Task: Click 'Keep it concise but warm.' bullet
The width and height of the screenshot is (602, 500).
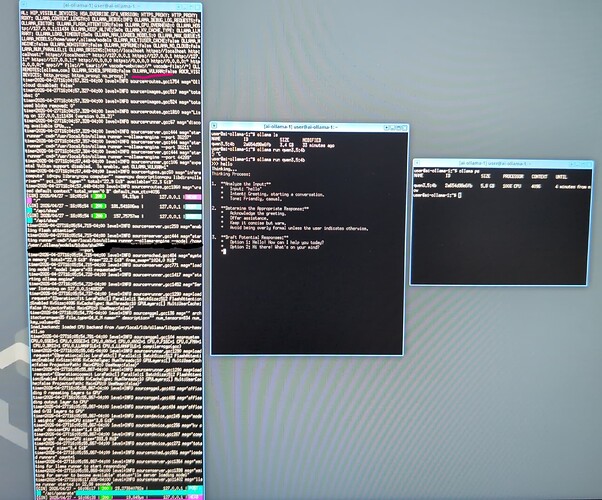Action: [x=257, y=223]
